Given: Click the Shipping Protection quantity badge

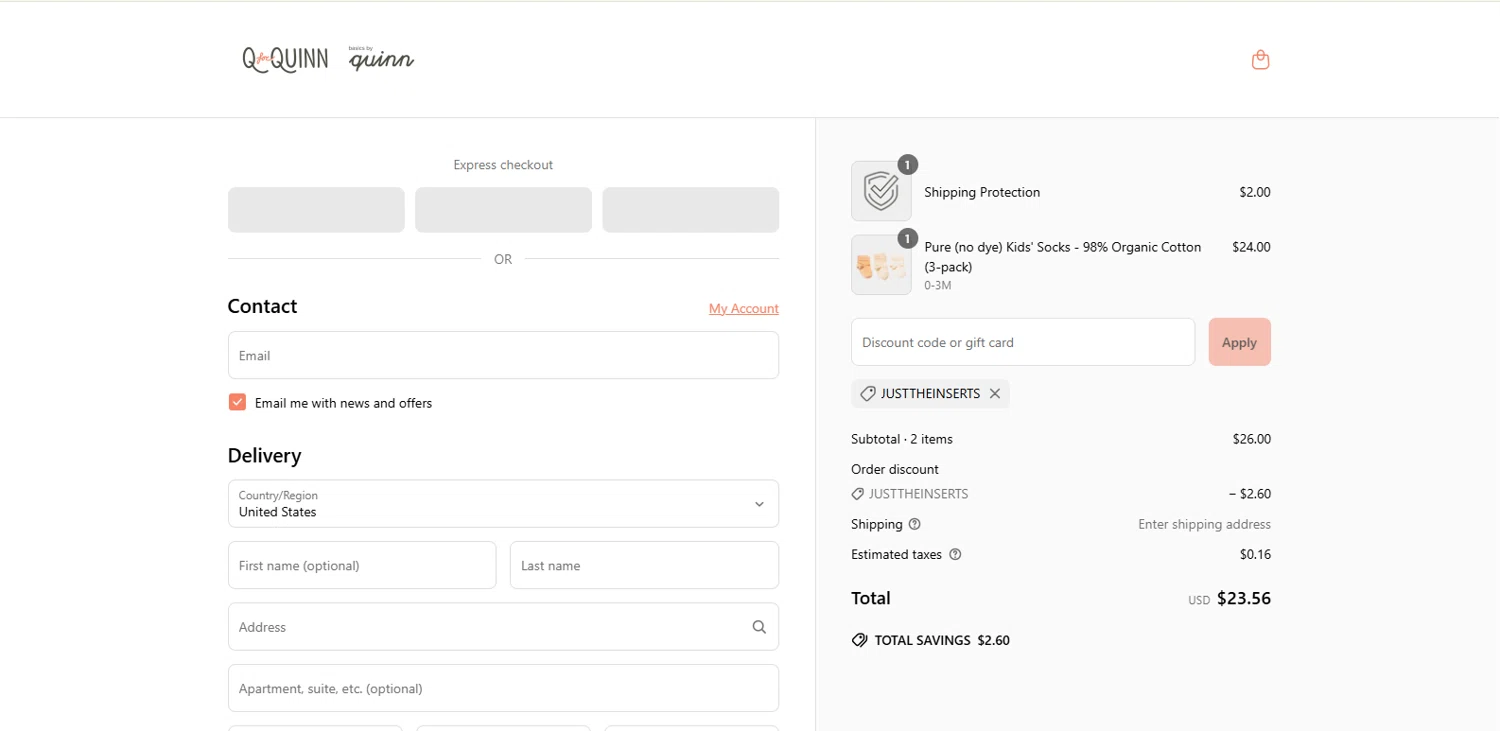Looking at the screenshot, I should click(907, 165).
